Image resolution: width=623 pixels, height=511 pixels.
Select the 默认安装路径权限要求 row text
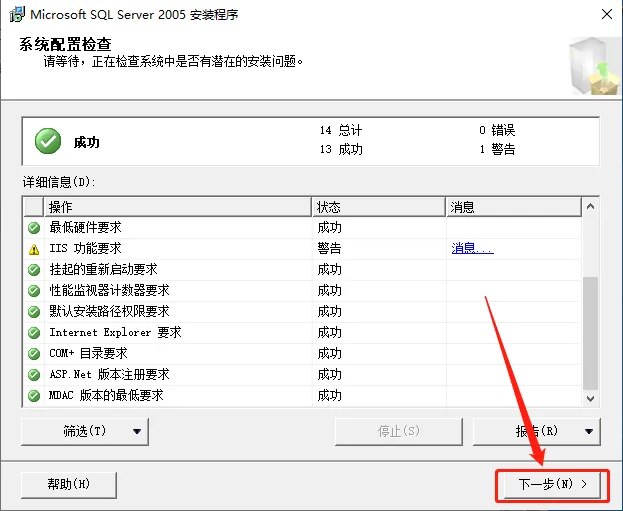[x=109, y=312]
